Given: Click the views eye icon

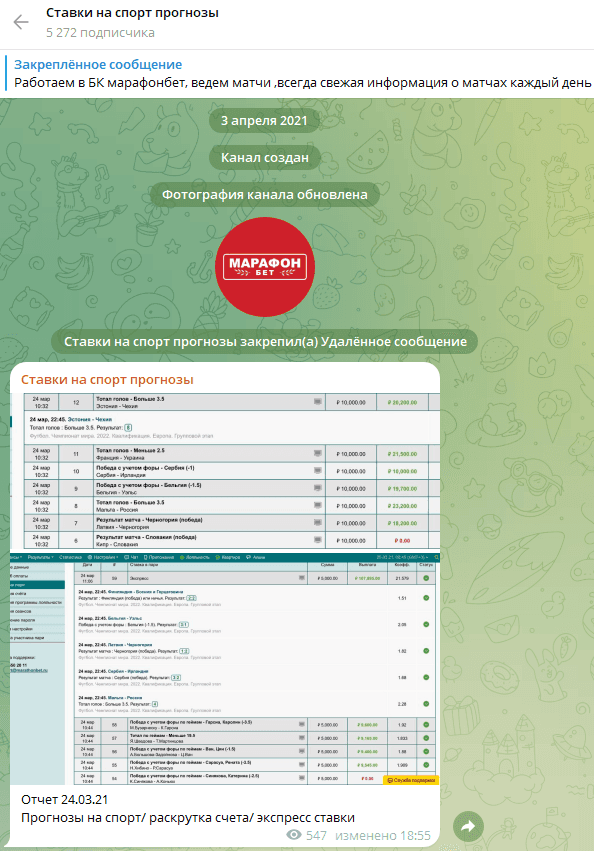Looking at the screenshot, I should 294,835.
